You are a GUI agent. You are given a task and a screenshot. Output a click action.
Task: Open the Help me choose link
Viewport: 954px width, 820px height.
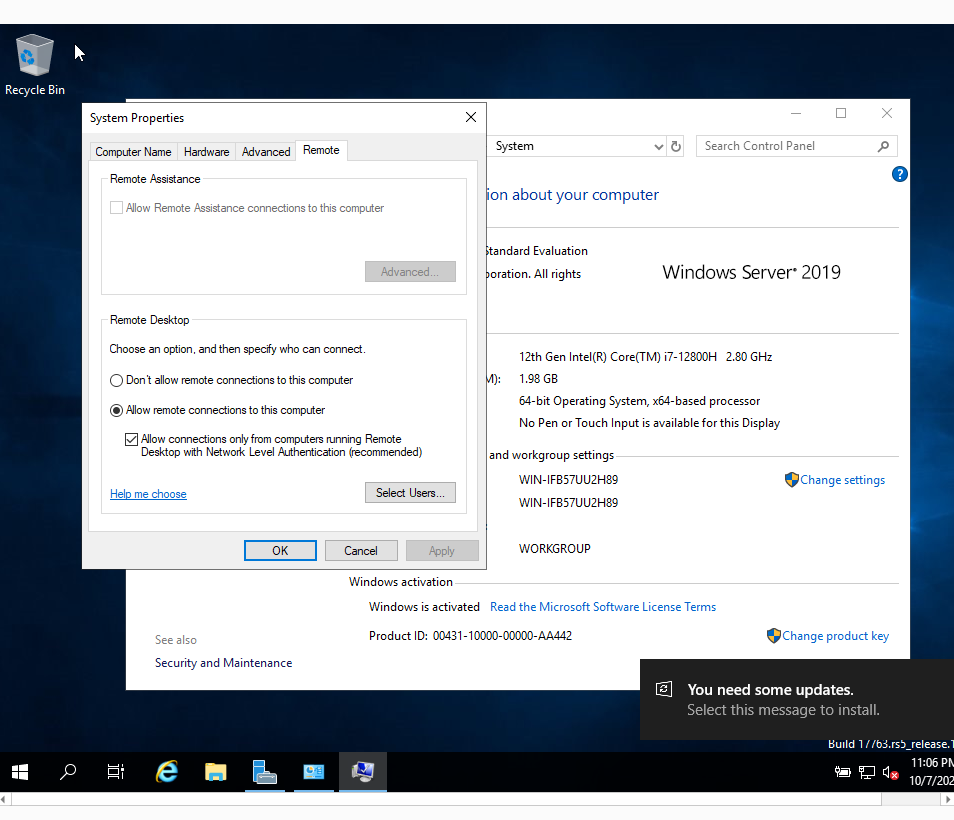point(148,494)
